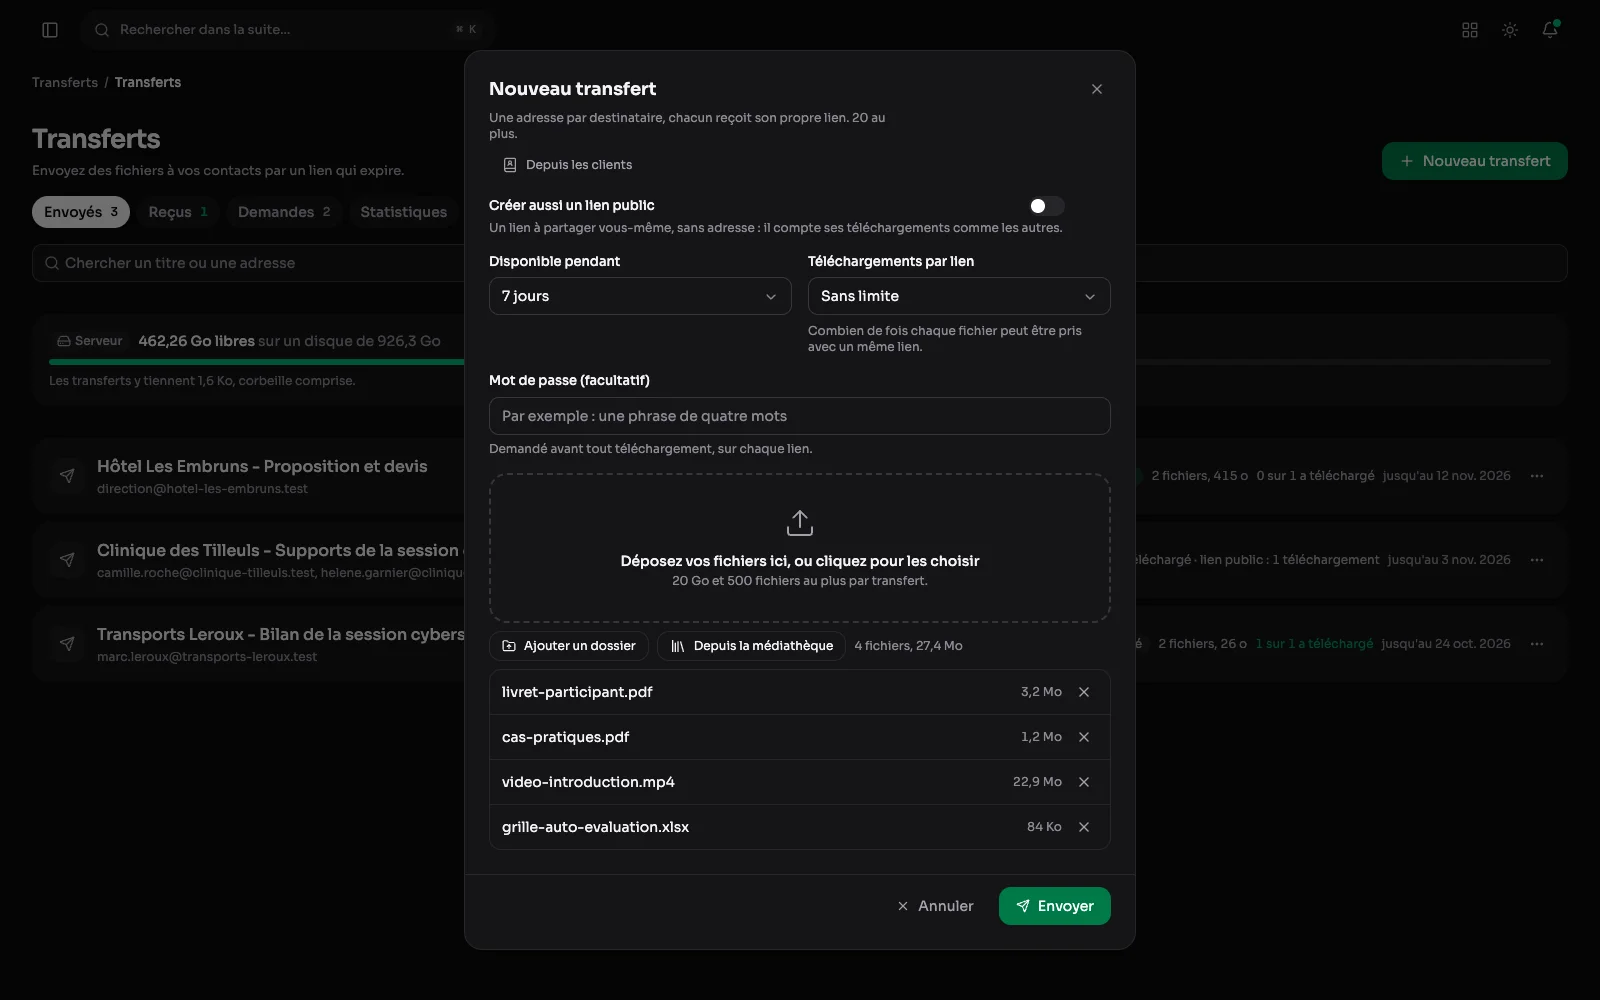Click the '1 sur 1 a téléchargé' green status
1600x1000 pixels.
point(1314,644)
